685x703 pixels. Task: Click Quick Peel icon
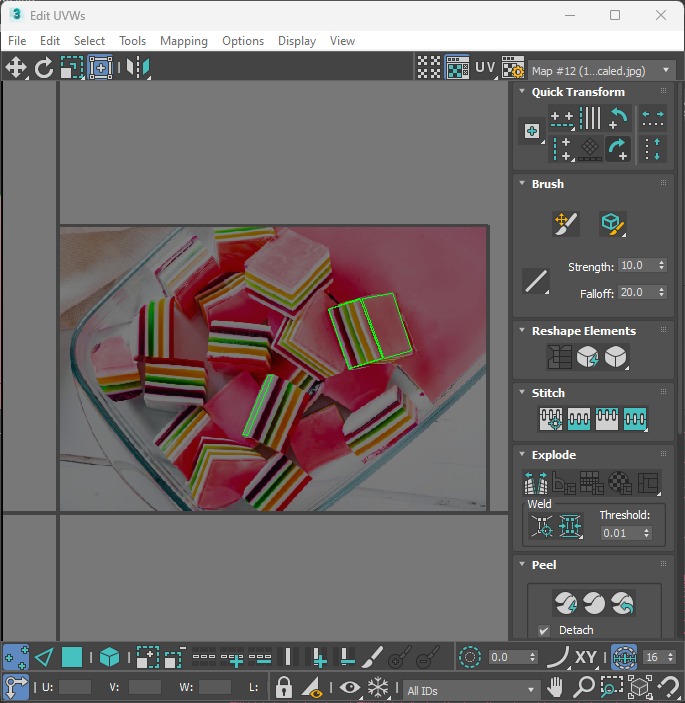565,603
